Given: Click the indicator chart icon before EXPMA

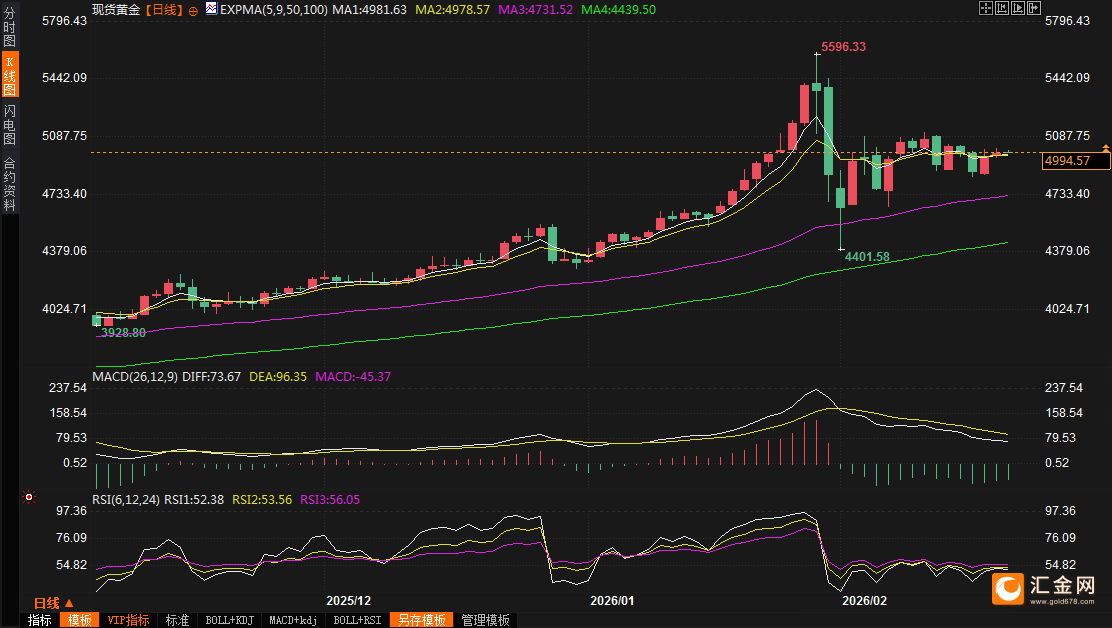Looking at the screenshot, I should point(211,9).
